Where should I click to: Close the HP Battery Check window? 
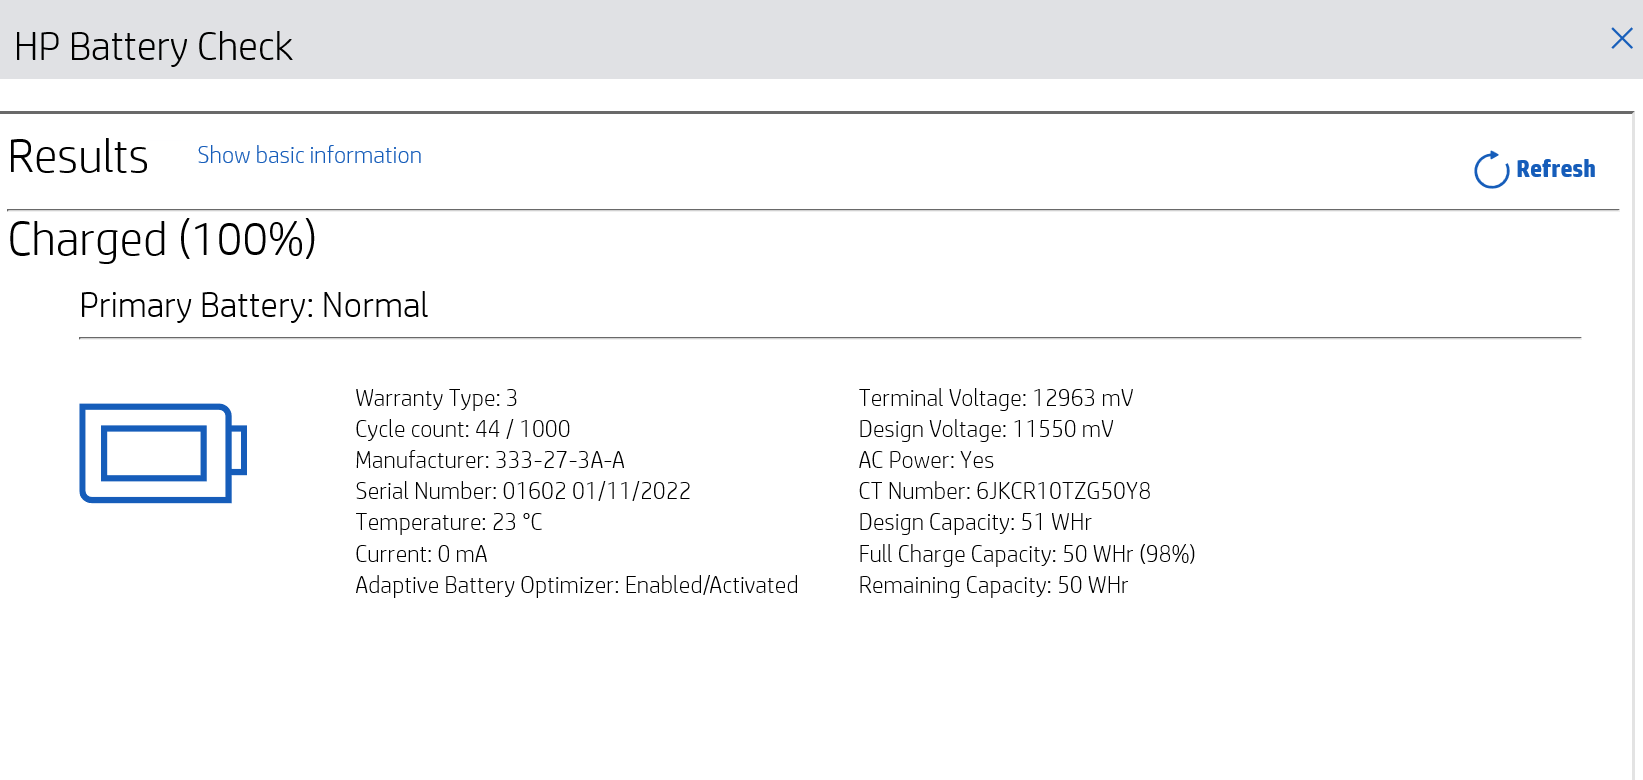pyautogui.click(x=1621, y=38)
